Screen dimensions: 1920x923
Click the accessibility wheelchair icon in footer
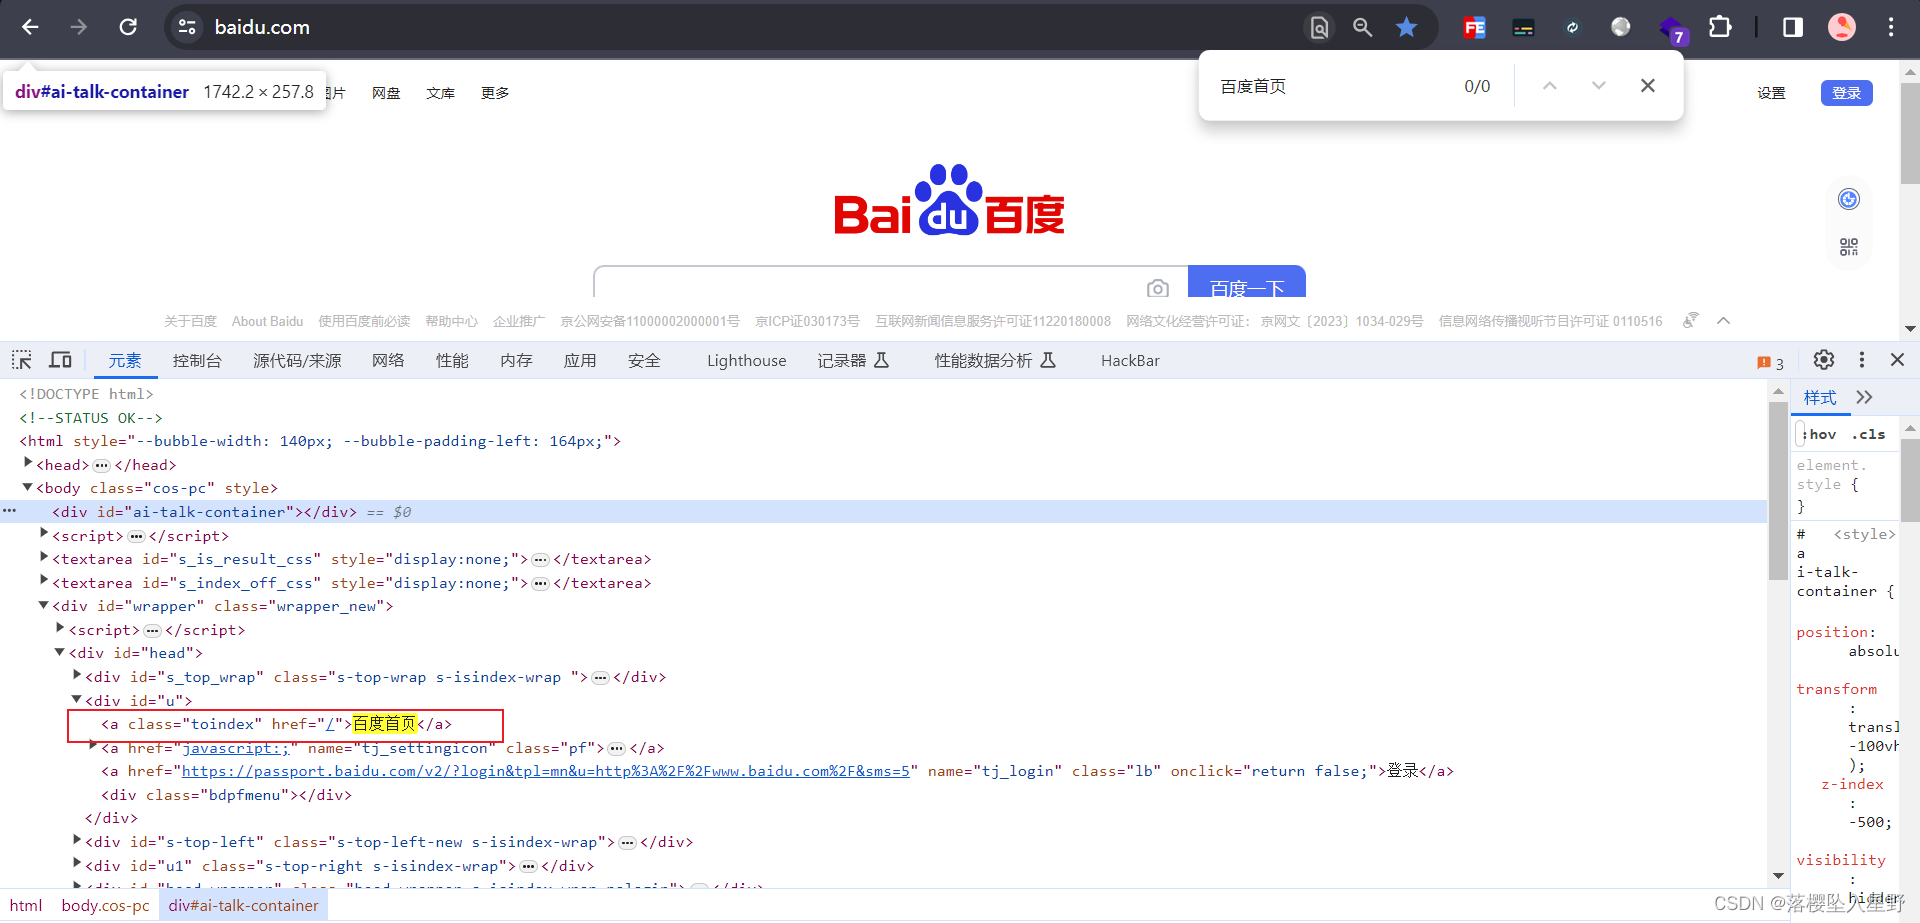[x=1690, y=320]
